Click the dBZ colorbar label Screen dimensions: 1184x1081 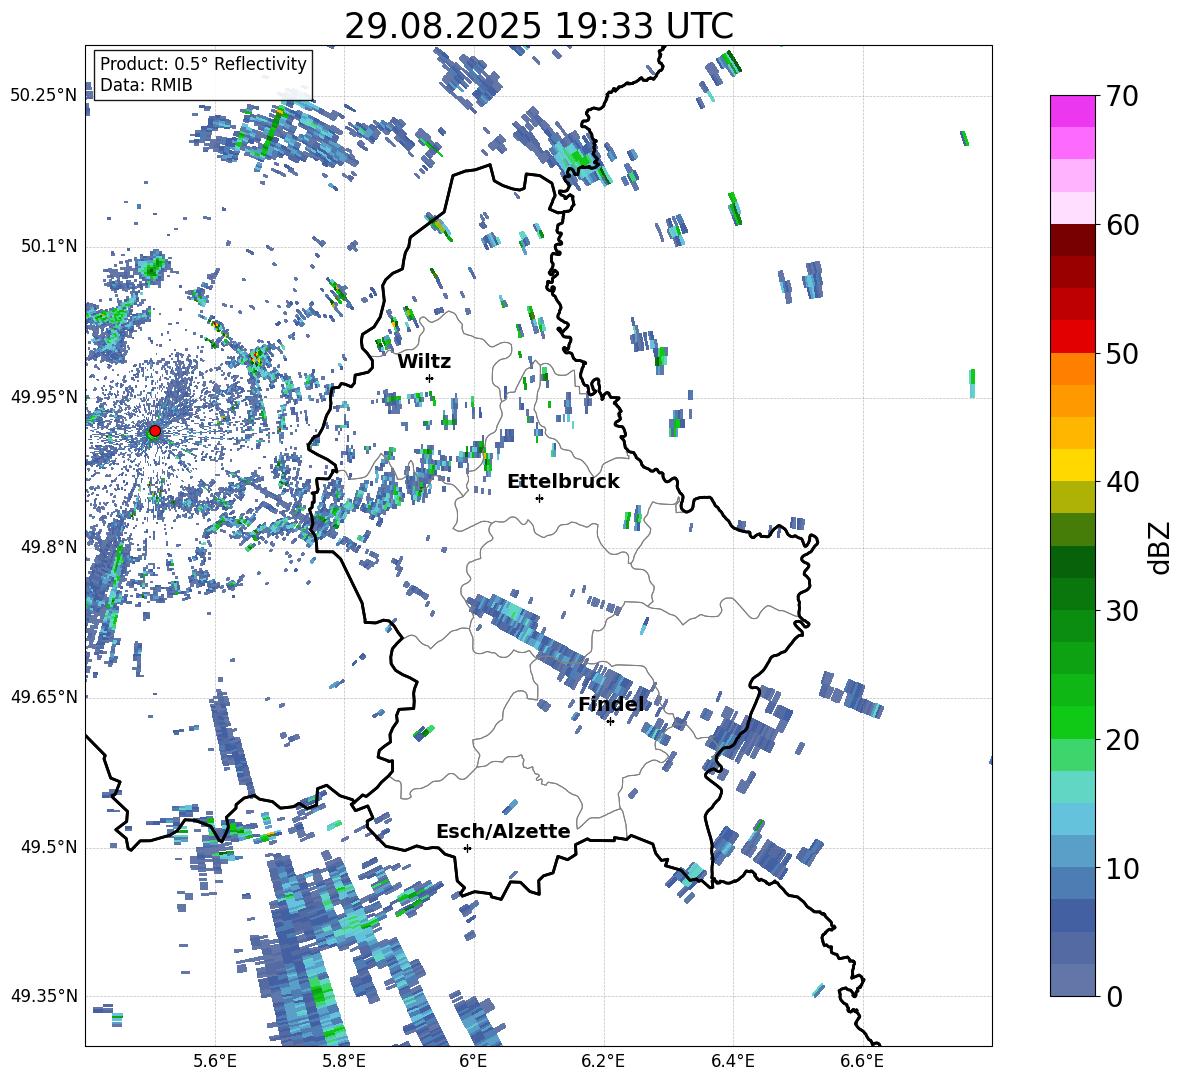[1159, 547]
